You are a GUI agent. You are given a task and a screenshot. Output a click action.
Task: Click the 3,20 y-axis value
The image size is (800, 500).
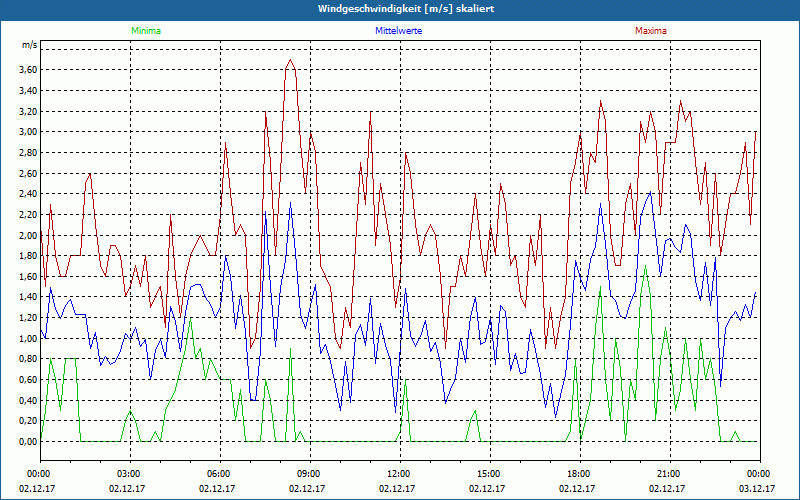point(28,111)
